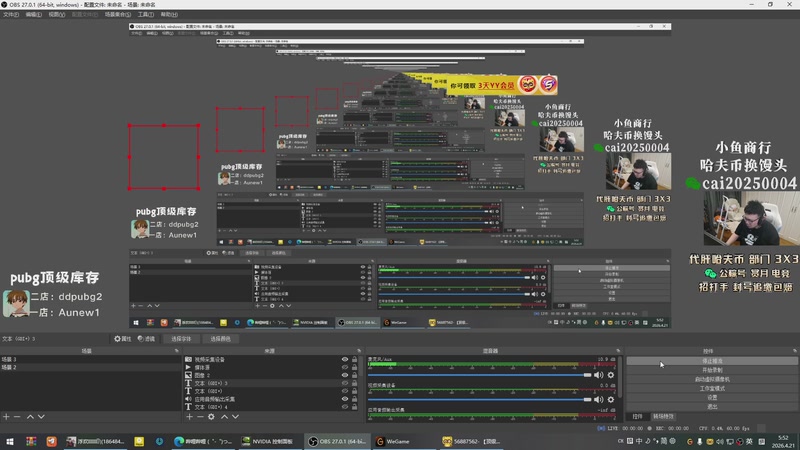Remove selected source with minus icon
Viewport: 800px width, 450px height.
click(x=200, y=417)
